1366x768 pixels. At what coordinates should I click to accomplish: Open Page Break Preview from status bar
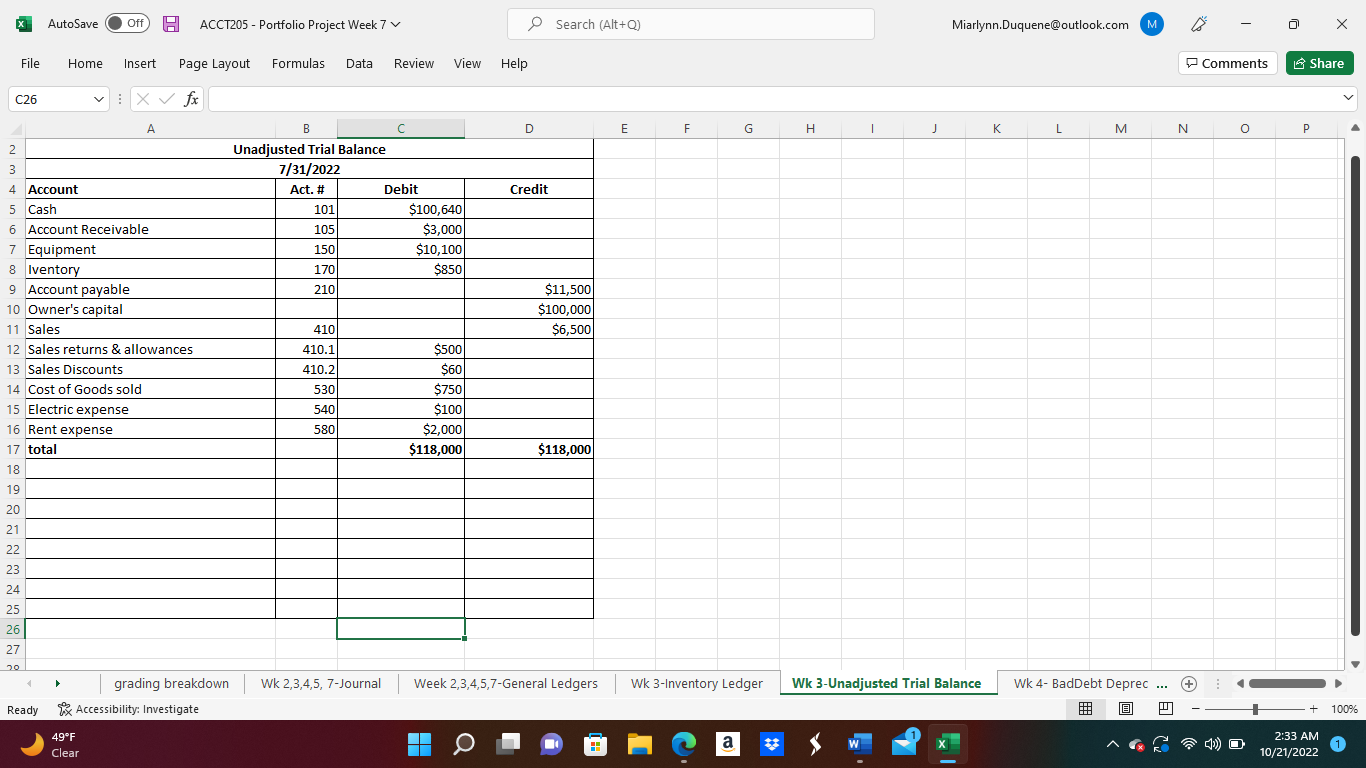click(x=1165, y=708)
